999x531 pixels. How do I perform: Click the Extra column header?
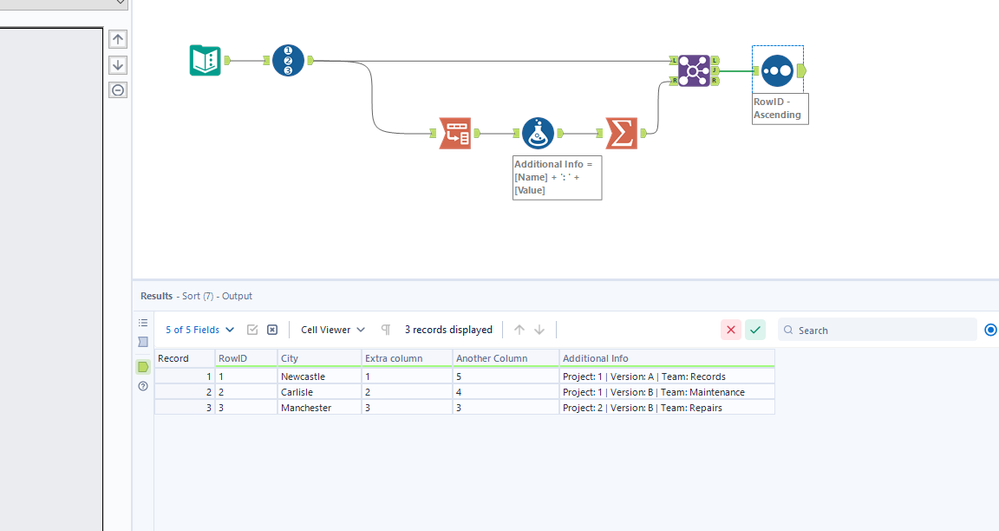point(406,358)
